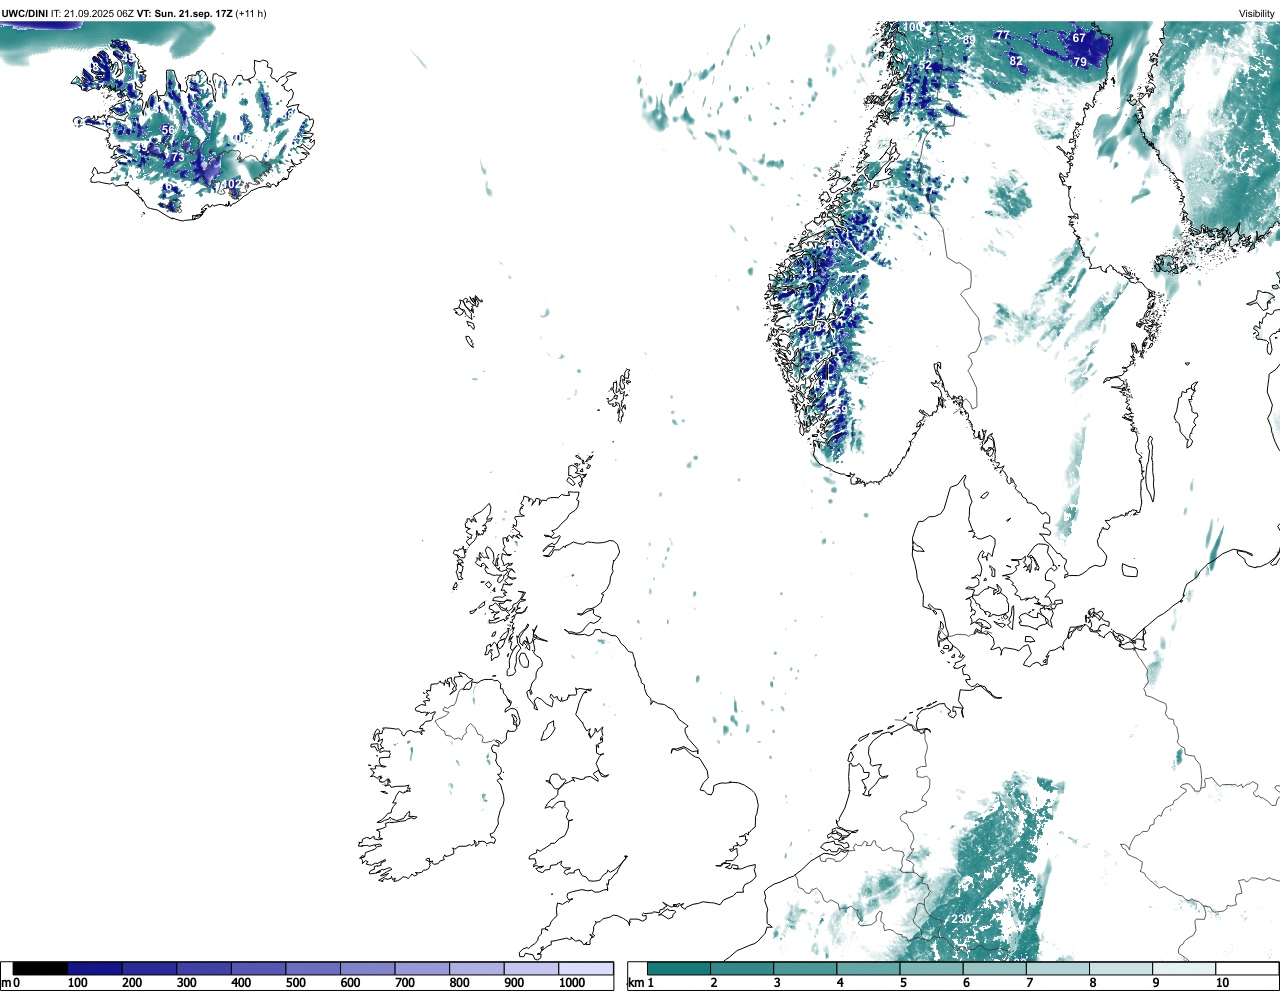
Task: Click the '73' visibility value over Iceland
Action: (x=177, y=157)
